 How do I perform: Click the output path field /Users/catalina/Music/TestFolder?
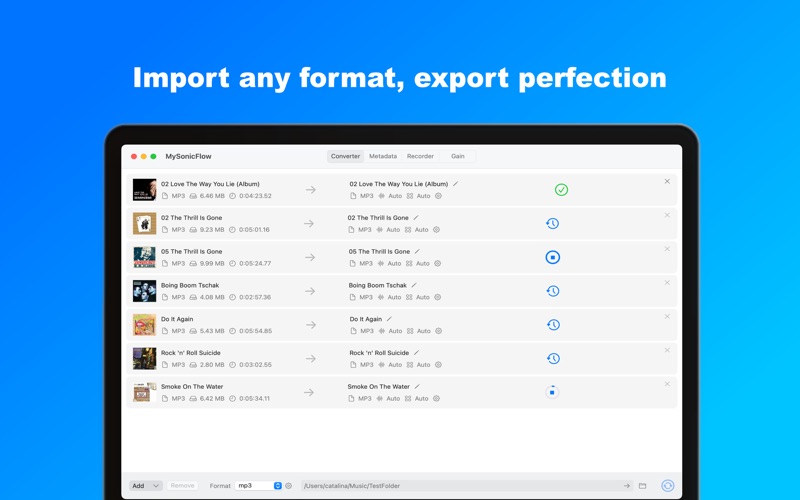(x=461, y=486)
